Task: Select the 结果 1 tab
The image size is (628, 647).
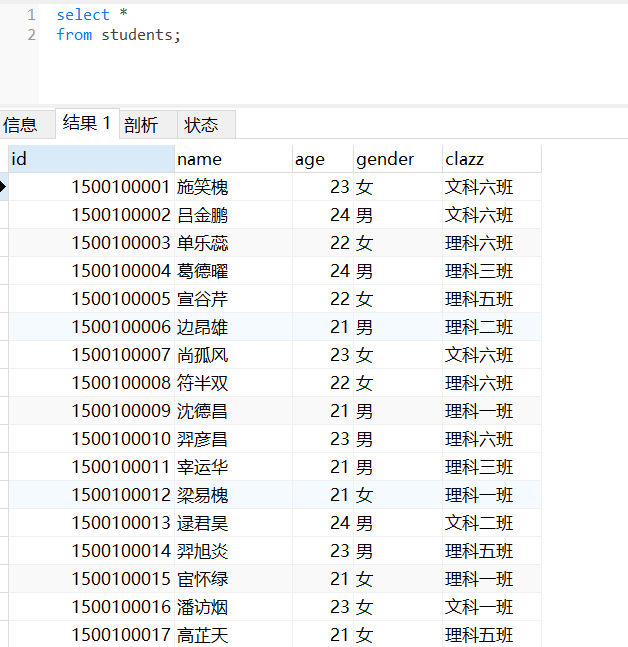Action: point(87,123)
